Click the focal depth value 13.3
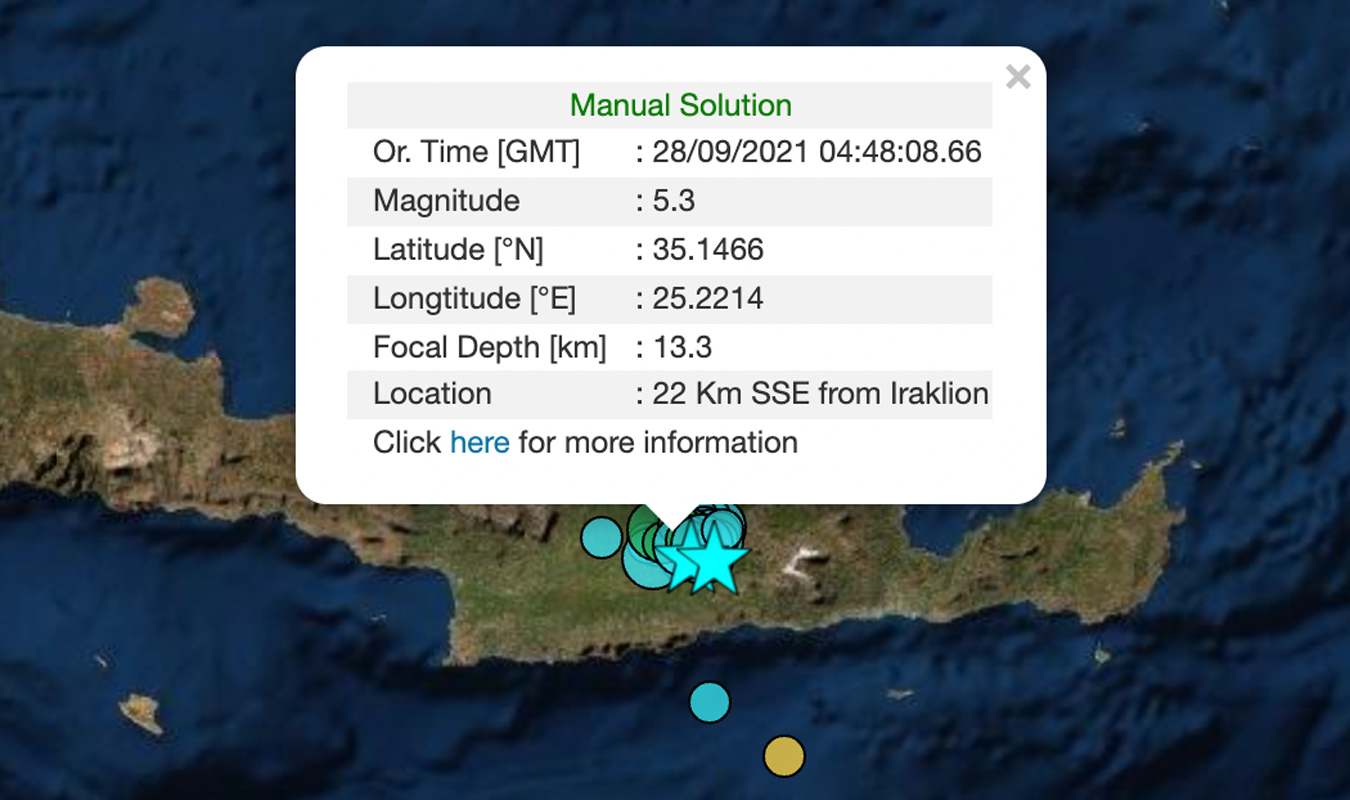The width and height of the screenshot is (1350, 800). point(681,347)
